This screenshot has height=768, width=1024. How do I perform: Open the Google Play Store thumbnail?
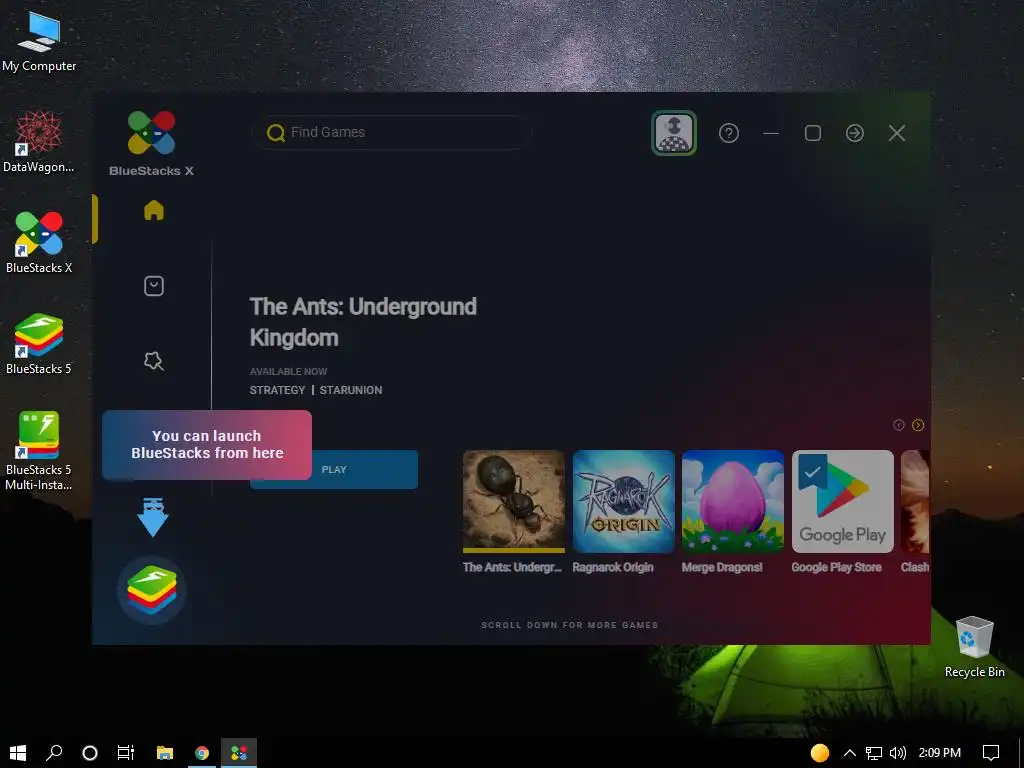pyautogui.click(x=842, y=501)
